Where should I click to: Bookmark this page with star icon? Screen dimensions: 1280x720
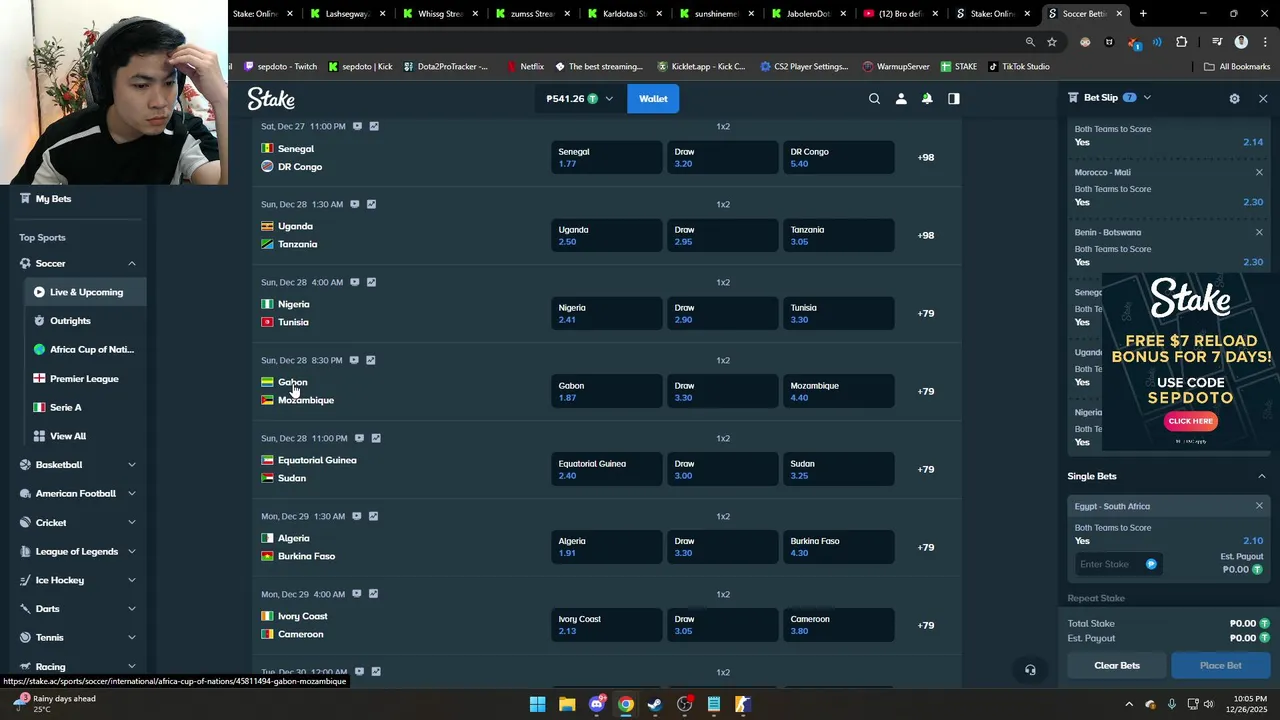point(1052,42)
